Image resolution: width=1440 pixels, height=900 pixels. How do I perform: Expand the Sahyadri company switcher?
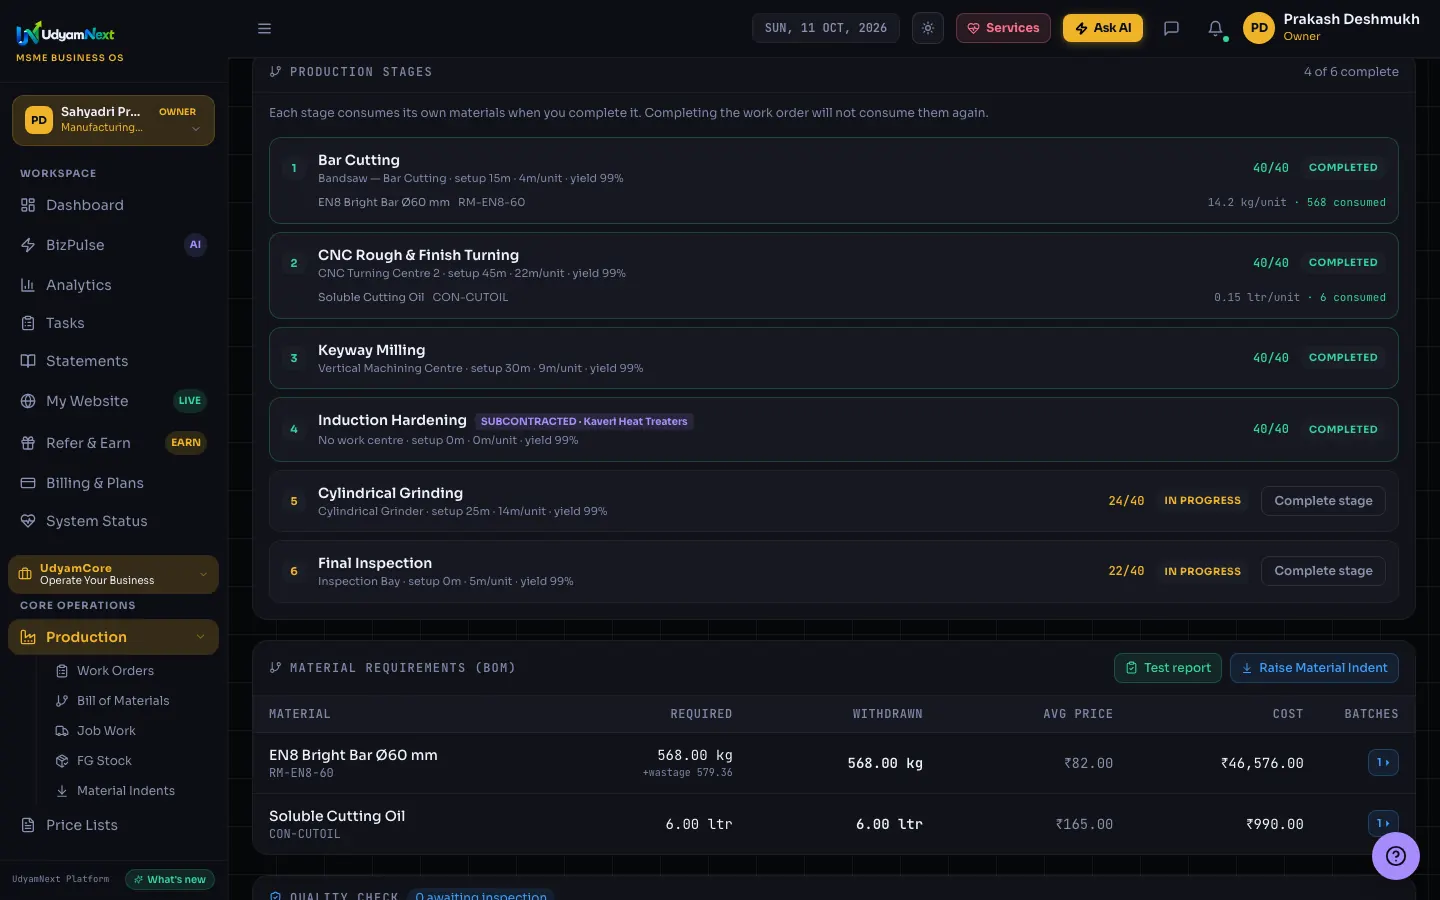tap(113, 120)
